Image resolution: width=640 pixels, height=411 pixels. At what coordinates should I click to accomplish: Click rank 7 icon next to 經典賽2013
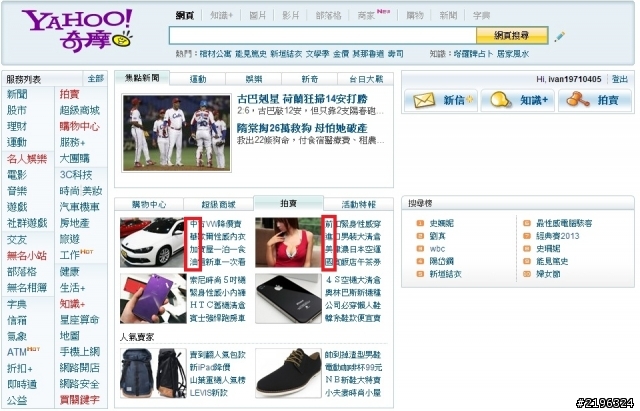point(527,236)
